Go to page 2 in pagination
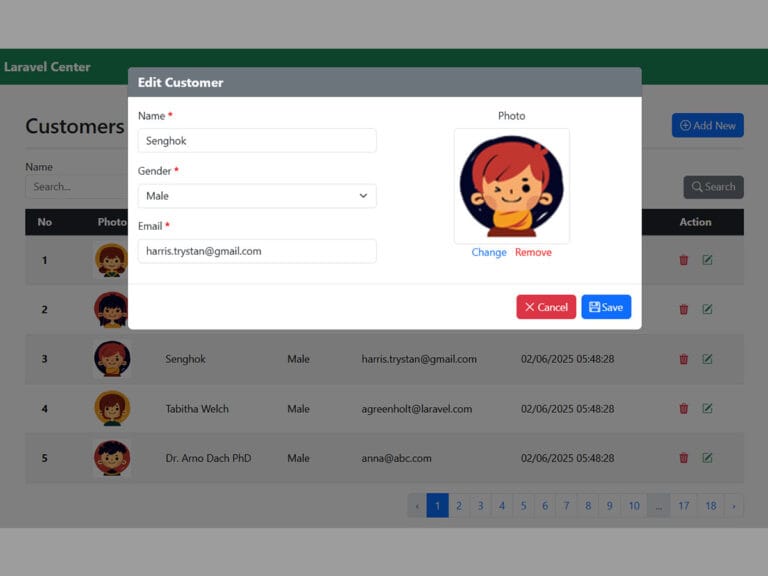 pos(459,506)
